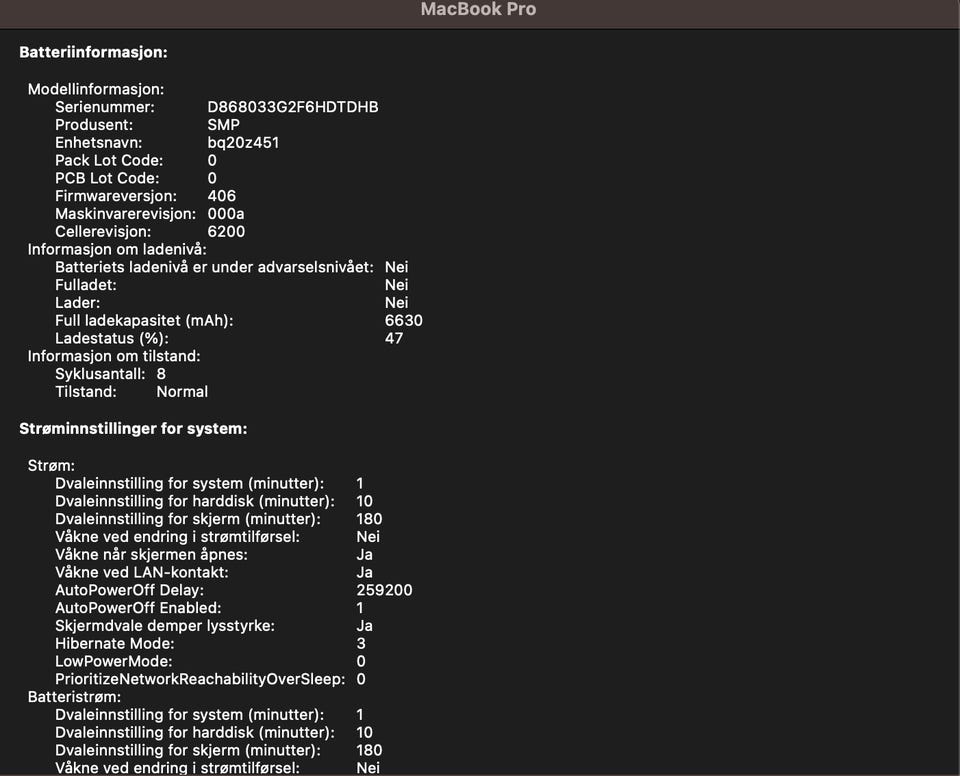Click the Syklusantall label
The height and width of the screenshot is (776, 960).
point(100,374)
